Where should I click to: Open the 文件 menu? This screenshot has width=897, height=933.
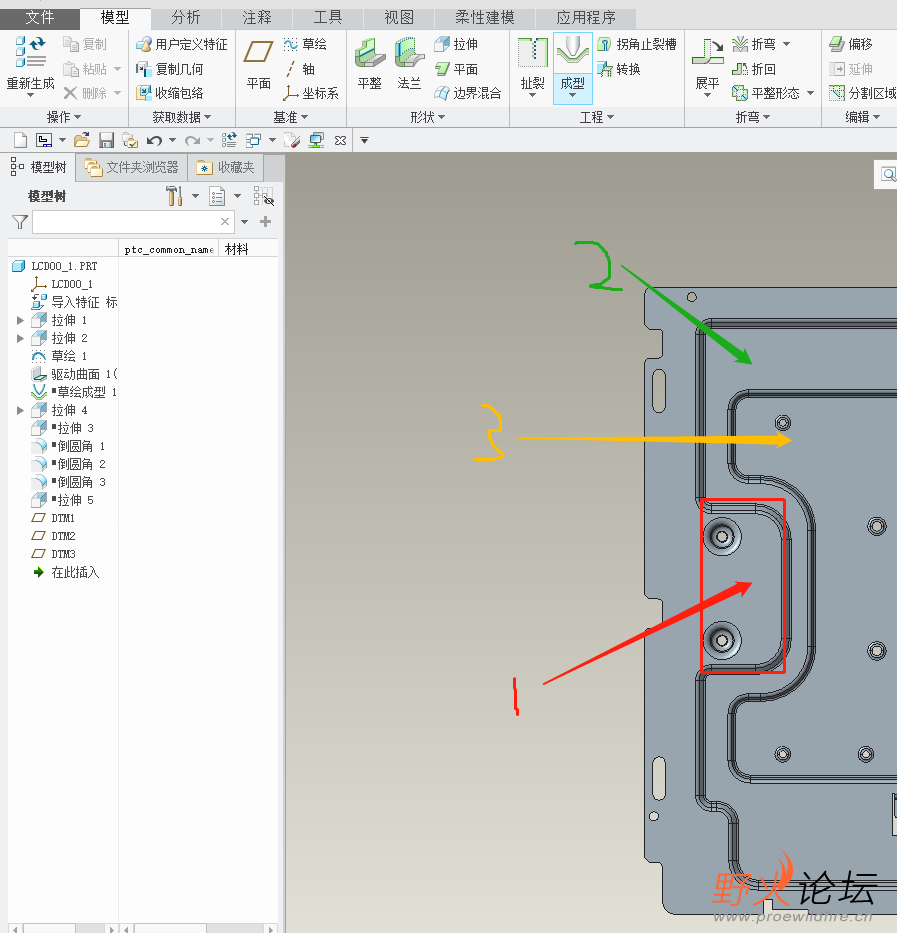pyautogui.click(x=39, y=18)
